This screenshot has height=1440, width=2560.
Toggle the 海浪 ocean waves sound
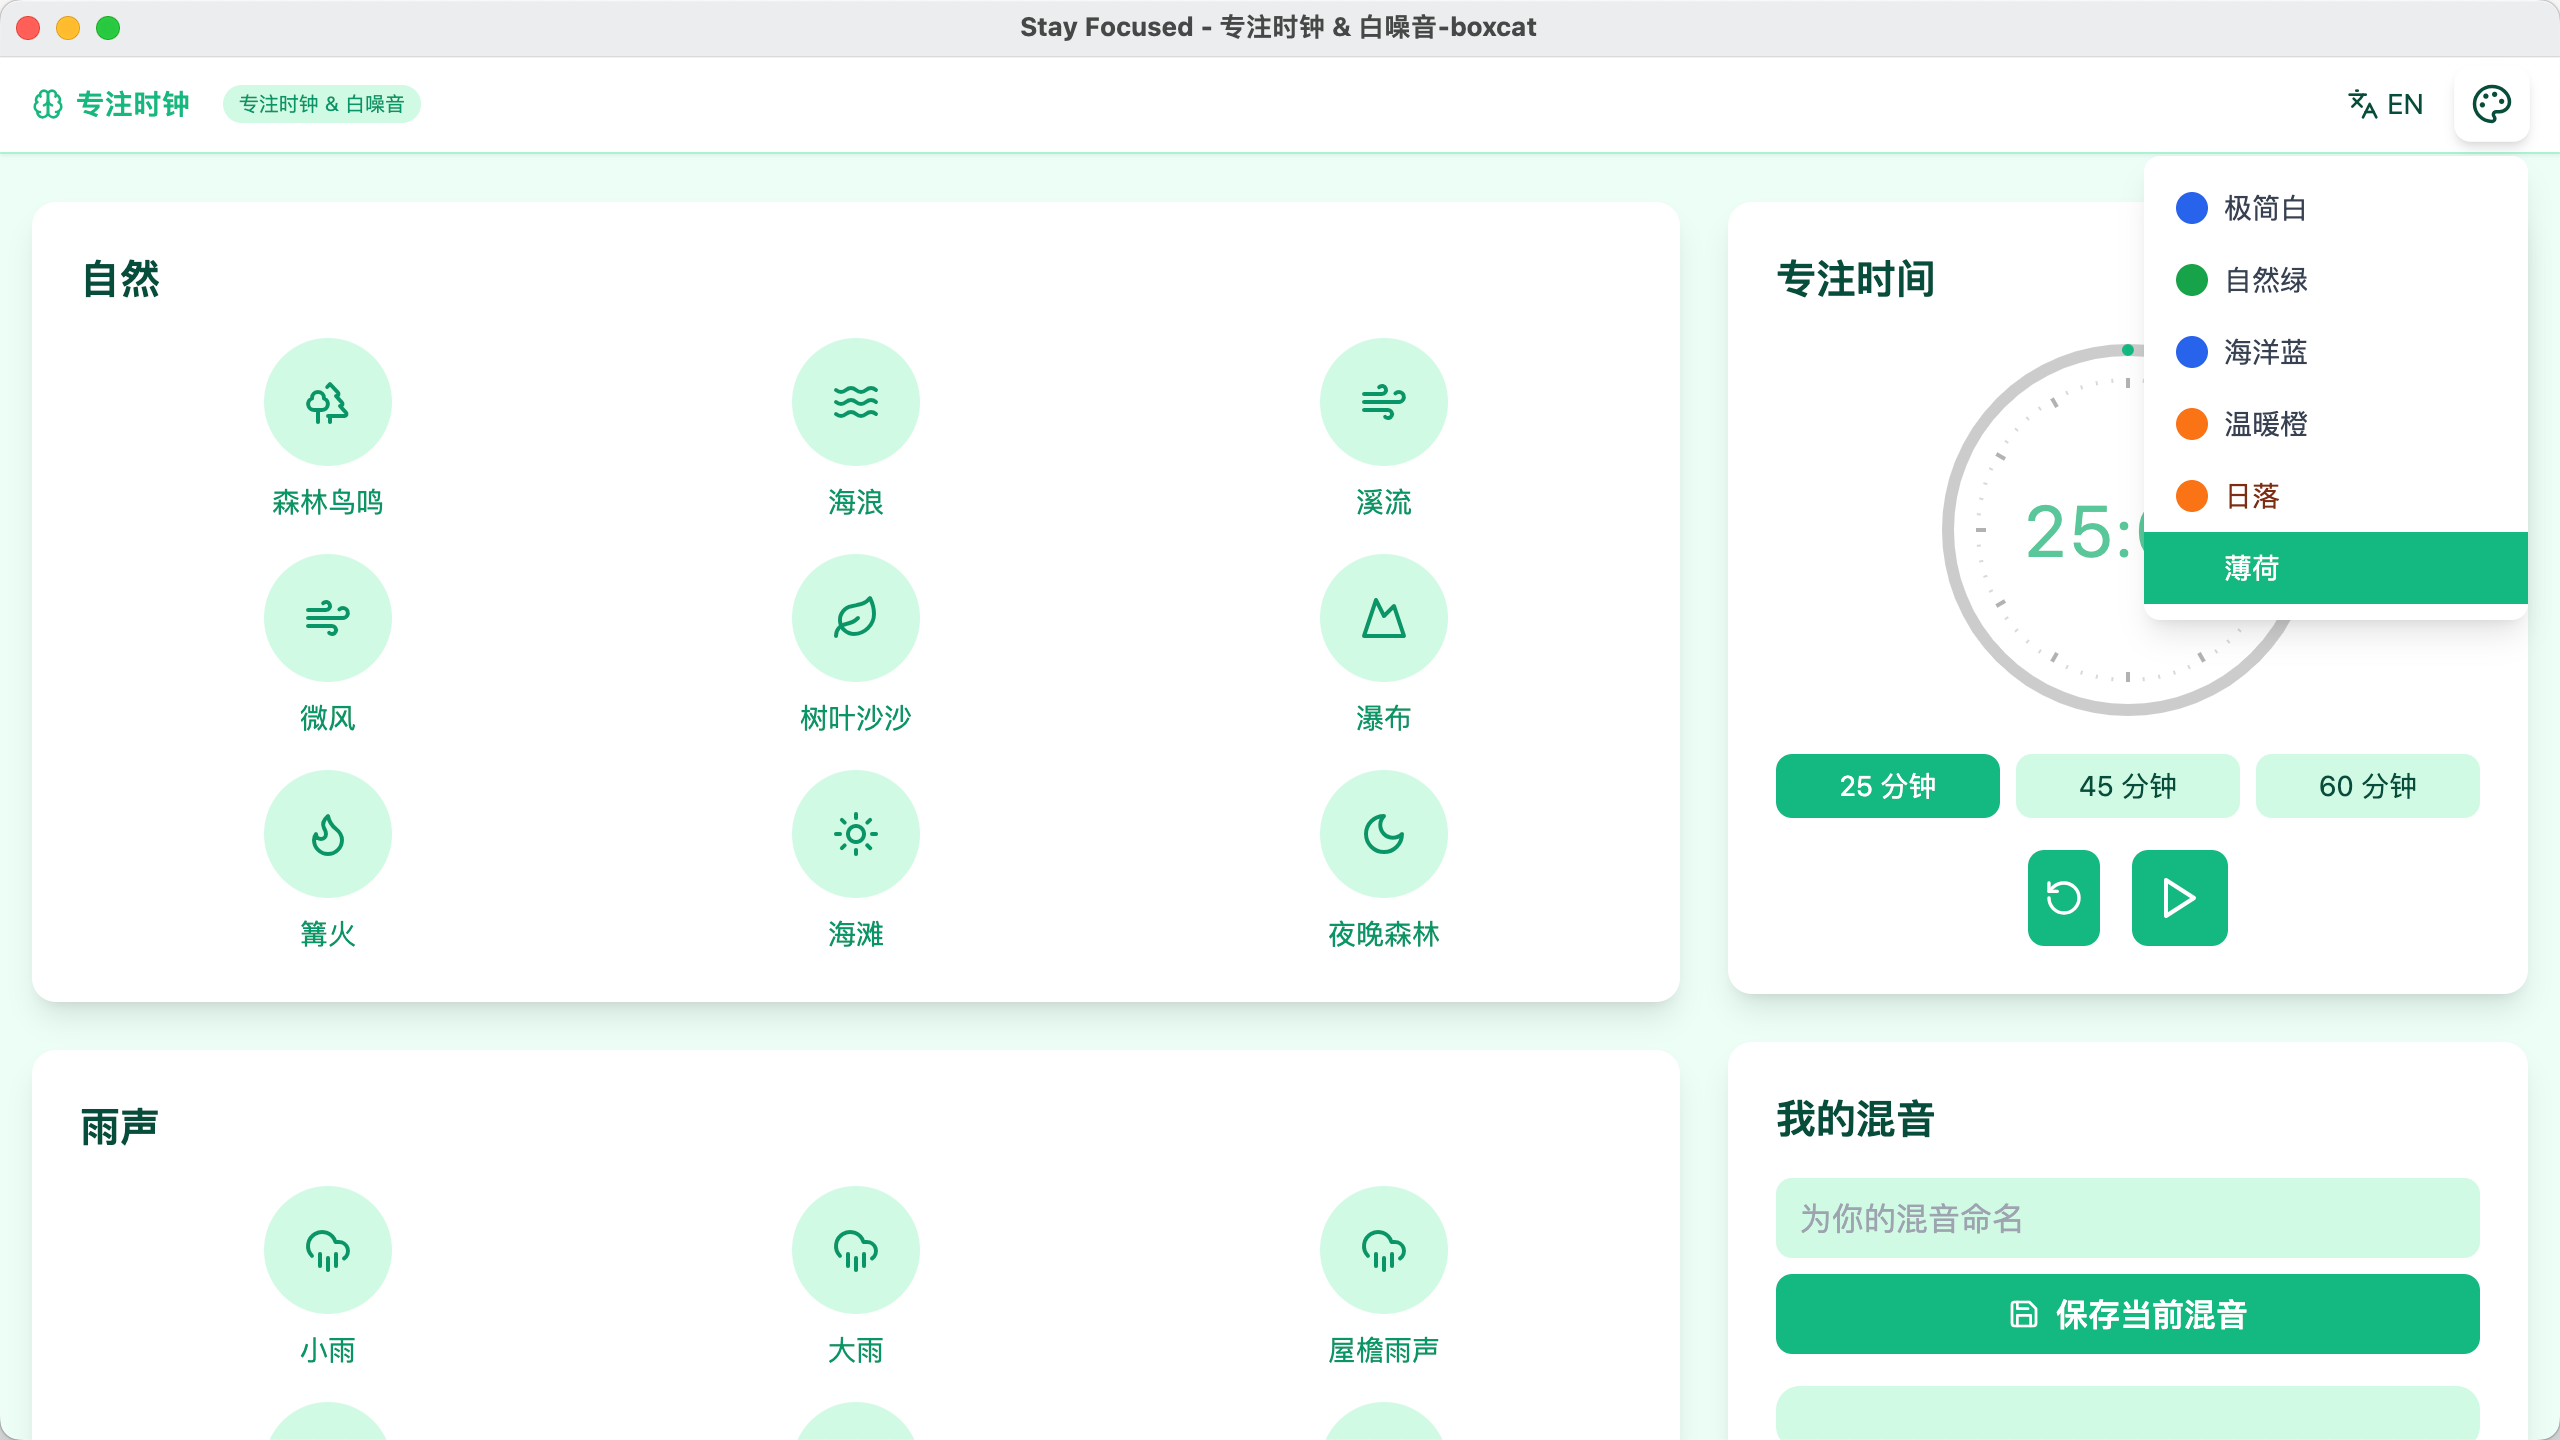click(855, 402)
